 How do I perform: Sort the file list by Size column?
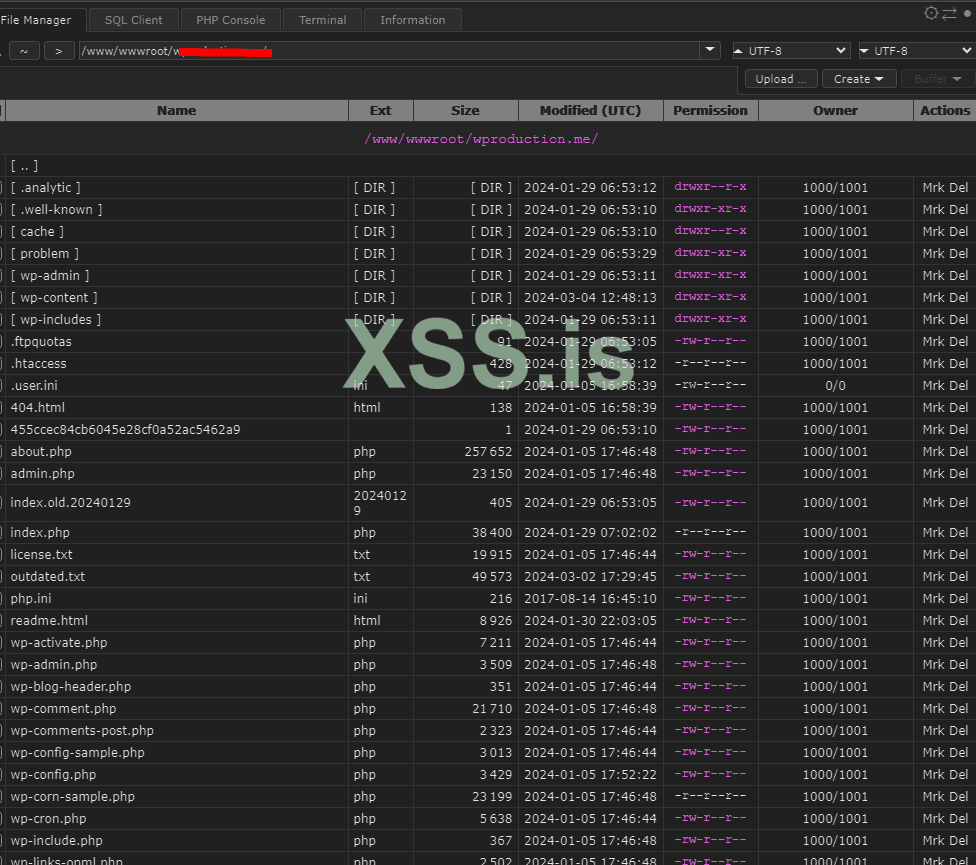[x=465, y=110]
